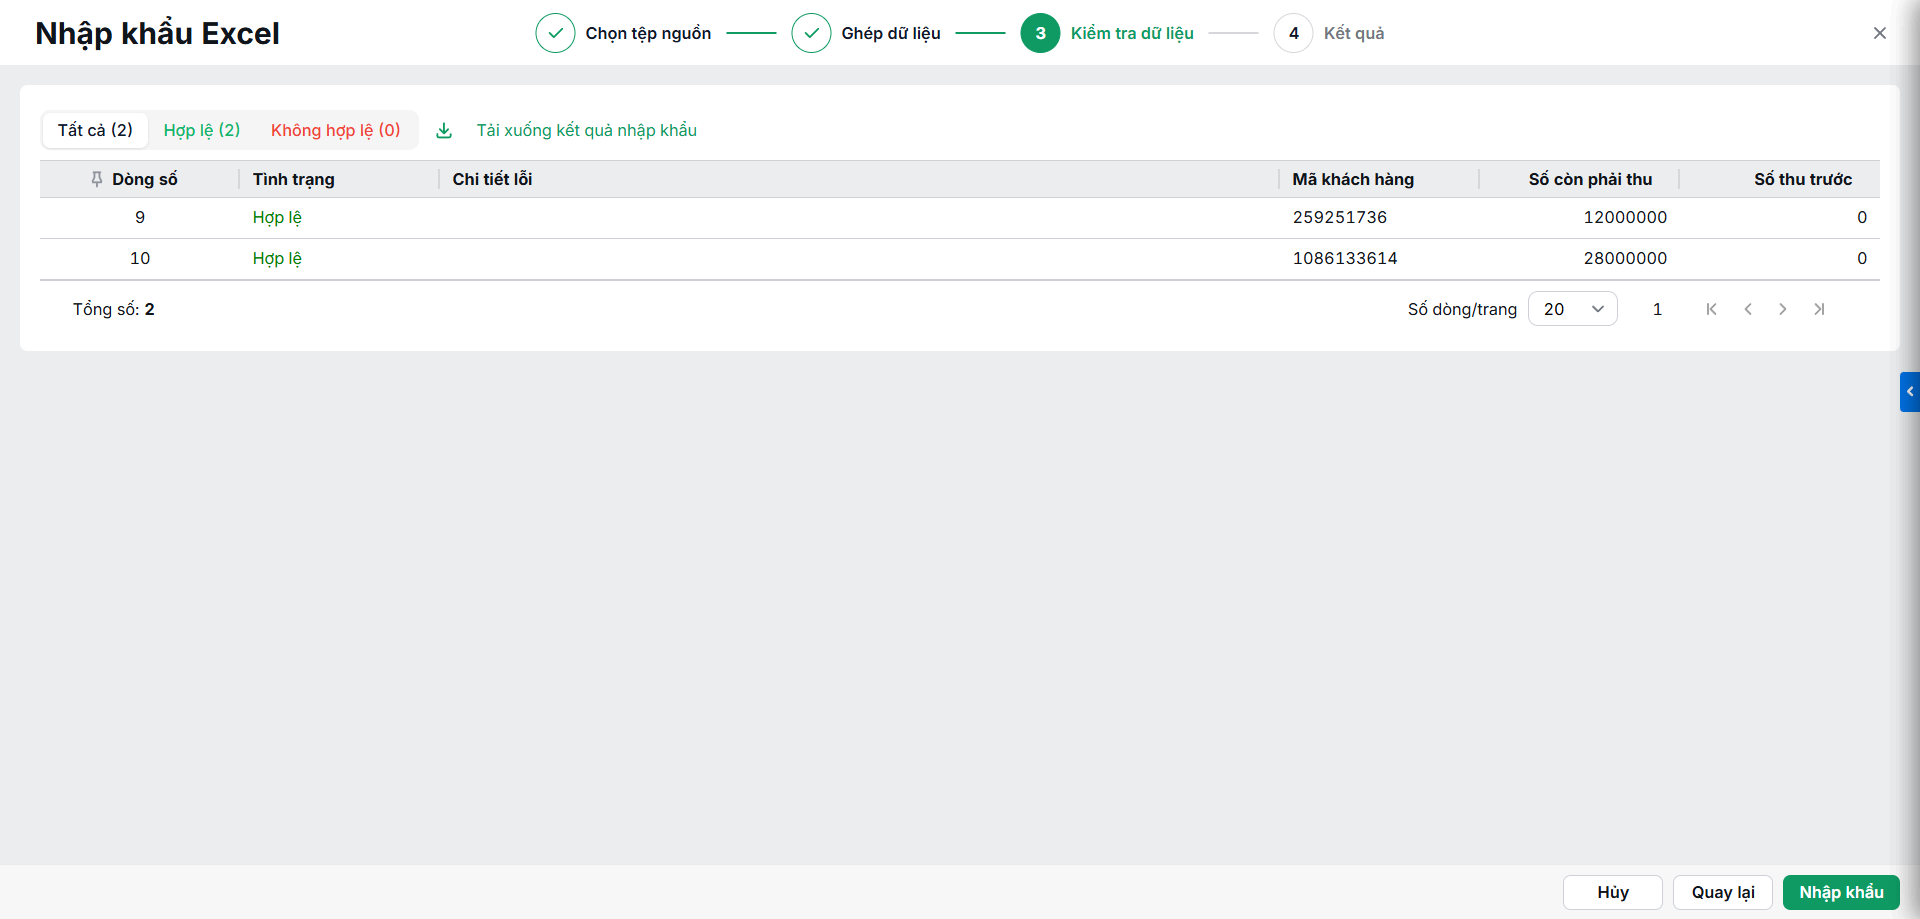Click step 4 circle Kết quả

pyautogui.click(x=1293, y=33)
